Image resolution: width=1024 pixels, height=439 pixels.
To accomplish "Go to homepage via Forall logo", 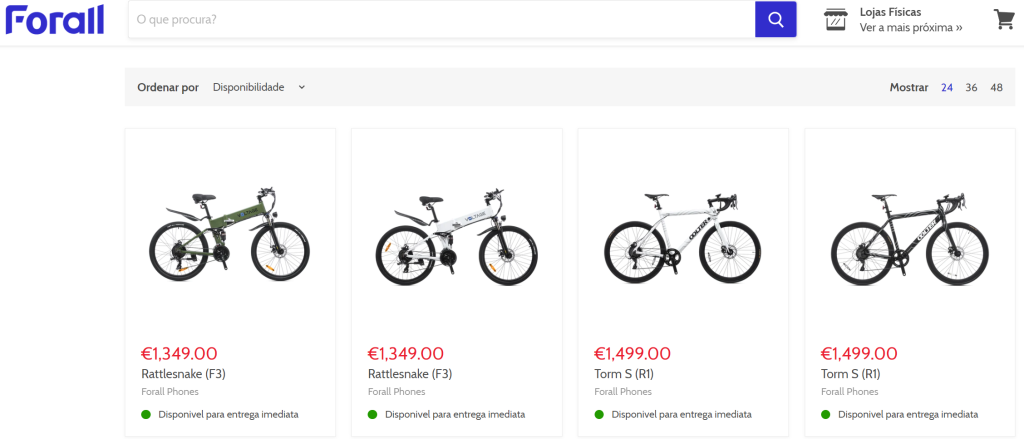I will 54,19.
